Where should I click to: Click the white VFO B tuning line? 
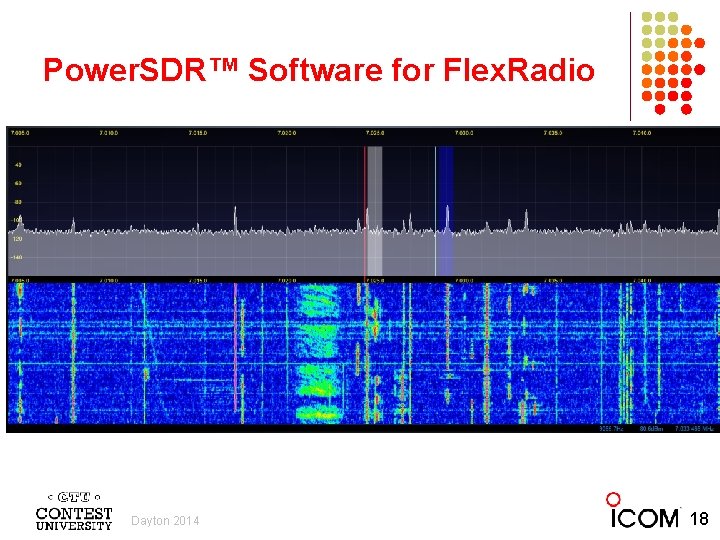436,211
